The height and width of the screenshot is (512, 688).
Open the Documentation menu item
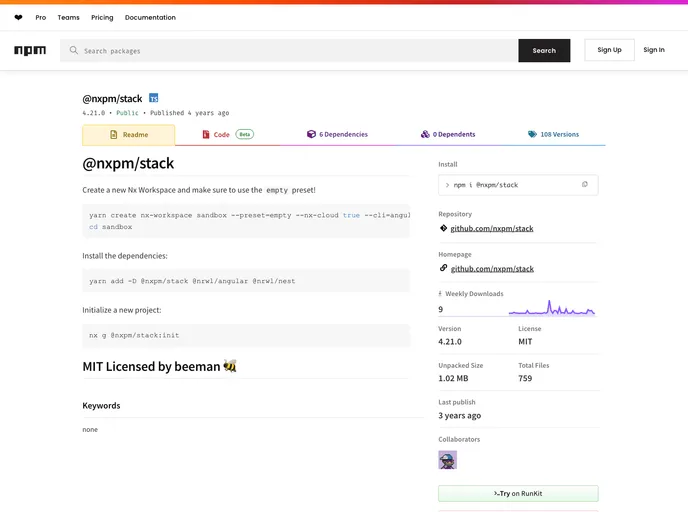point(150,18)
